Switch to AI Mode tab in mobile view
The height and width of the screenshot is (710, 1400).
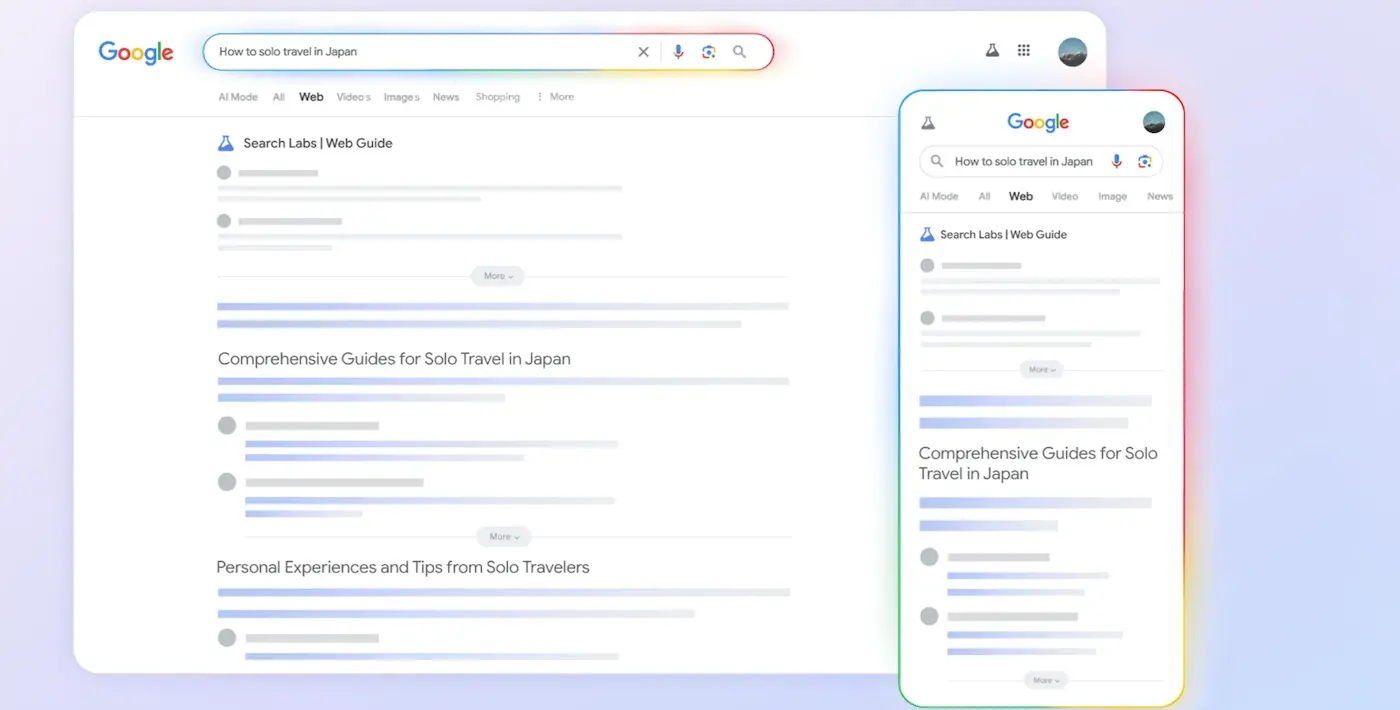939,196
